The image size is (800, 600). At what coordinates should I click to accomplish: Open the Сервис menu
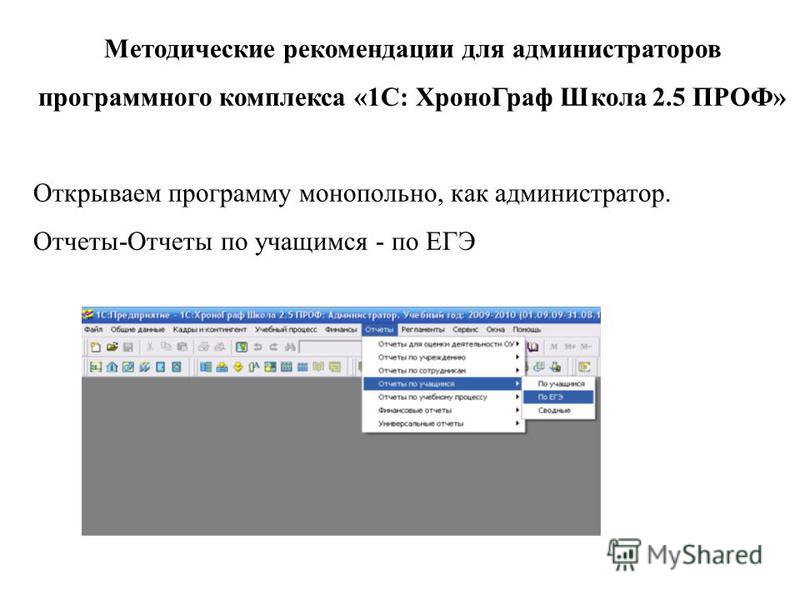465,330
